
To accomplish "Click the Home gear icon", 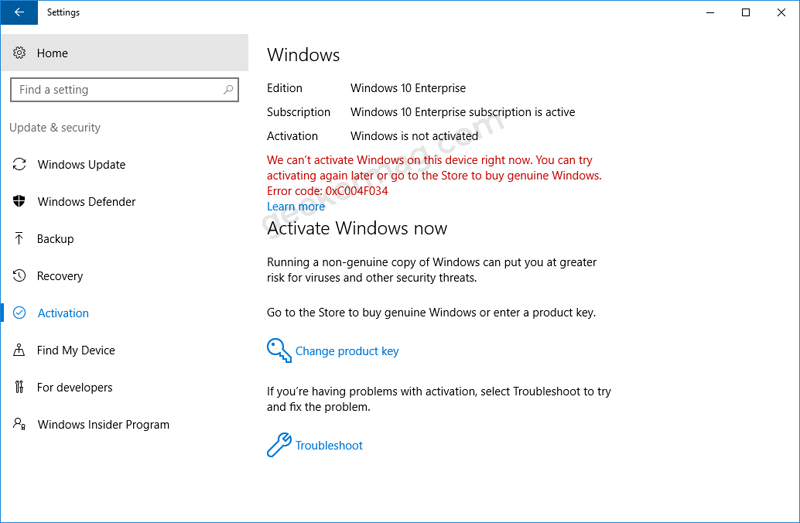I will point(19,53).
